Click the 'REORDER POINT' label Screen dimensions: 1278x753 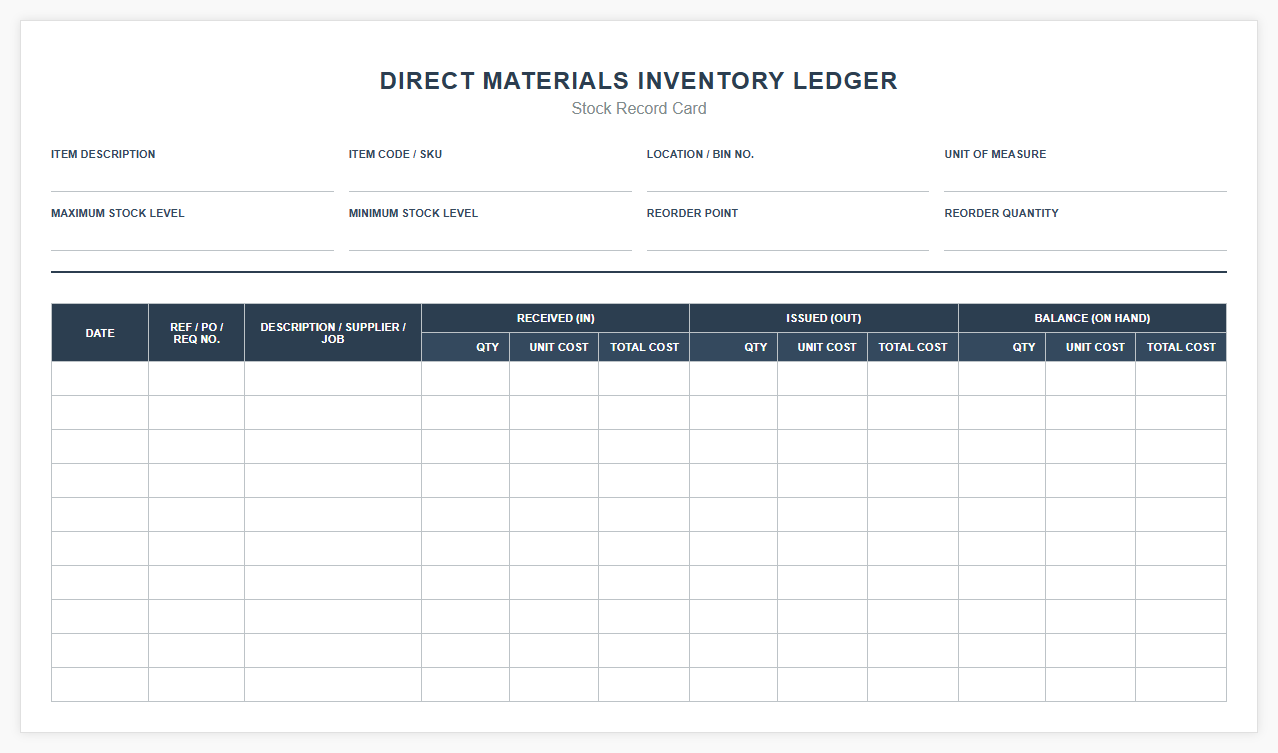coord(692,213)
